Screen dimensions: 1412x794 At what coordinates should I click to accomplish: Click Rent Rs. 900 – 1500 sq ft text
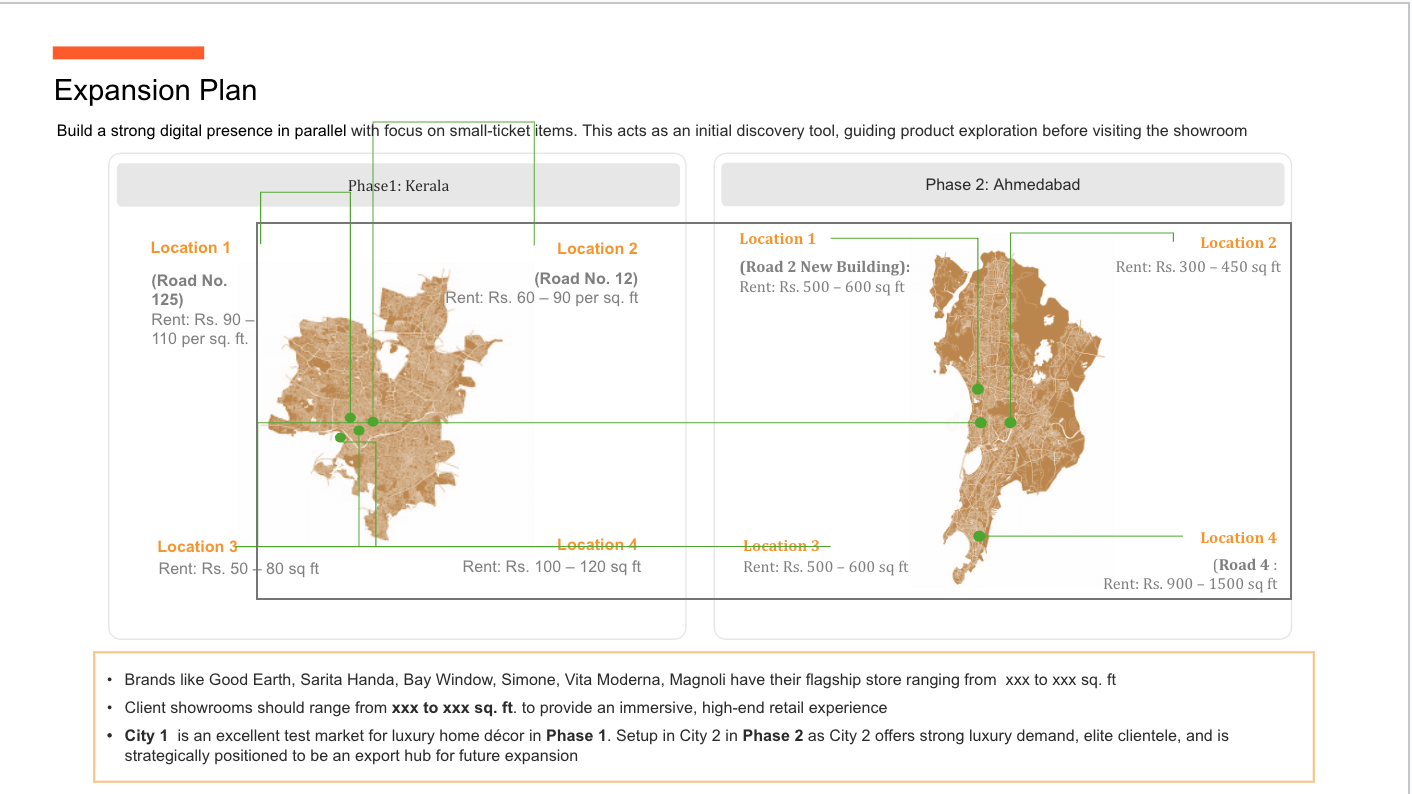pyautogui.click(x=1190, y=584)
